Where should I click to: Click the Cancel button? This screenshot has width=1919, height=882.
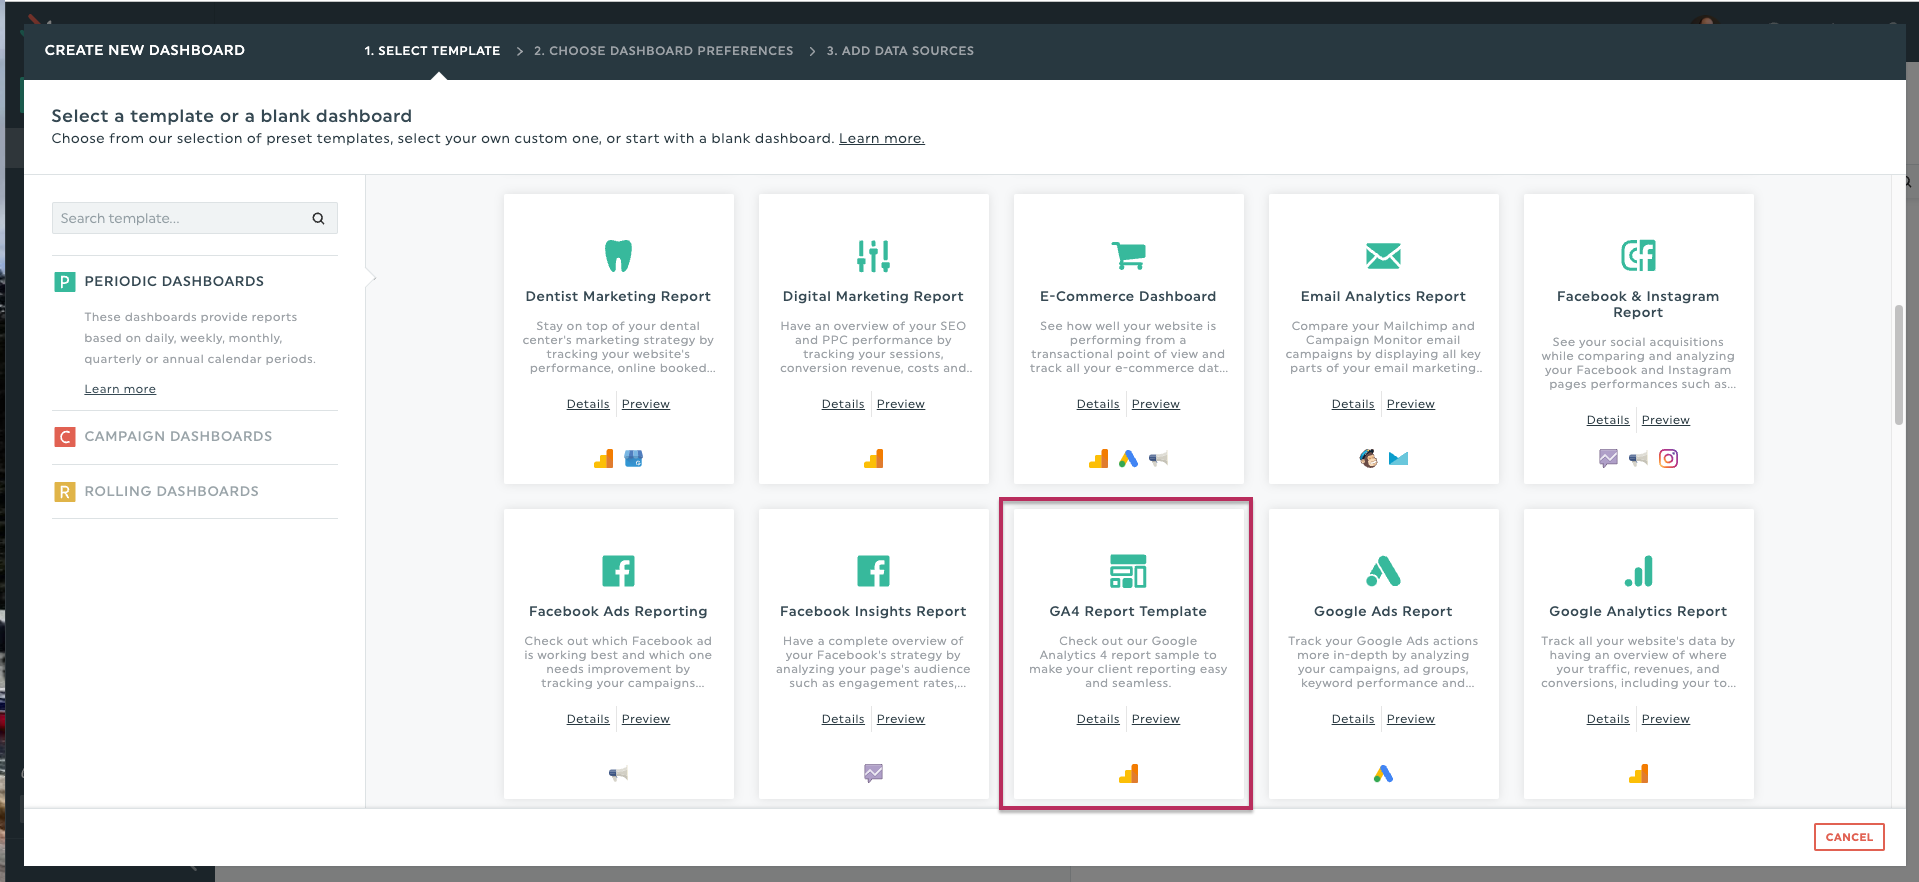tap(1849, 837)
